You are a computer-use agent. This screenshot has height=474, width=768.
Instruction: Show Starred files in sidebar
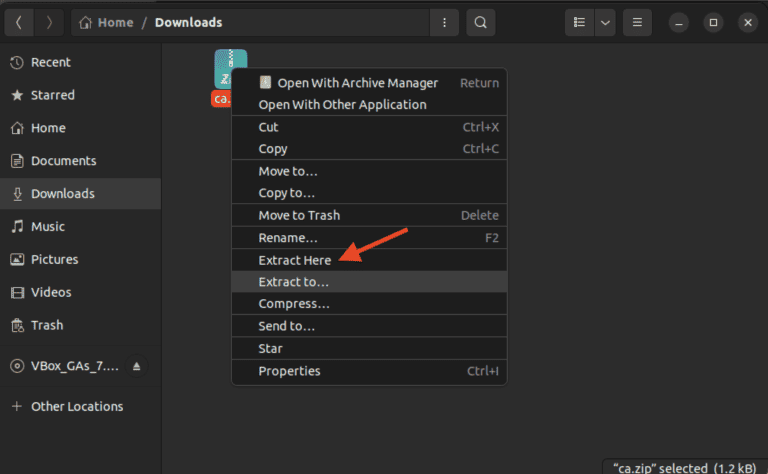click(x=52, y=95)
